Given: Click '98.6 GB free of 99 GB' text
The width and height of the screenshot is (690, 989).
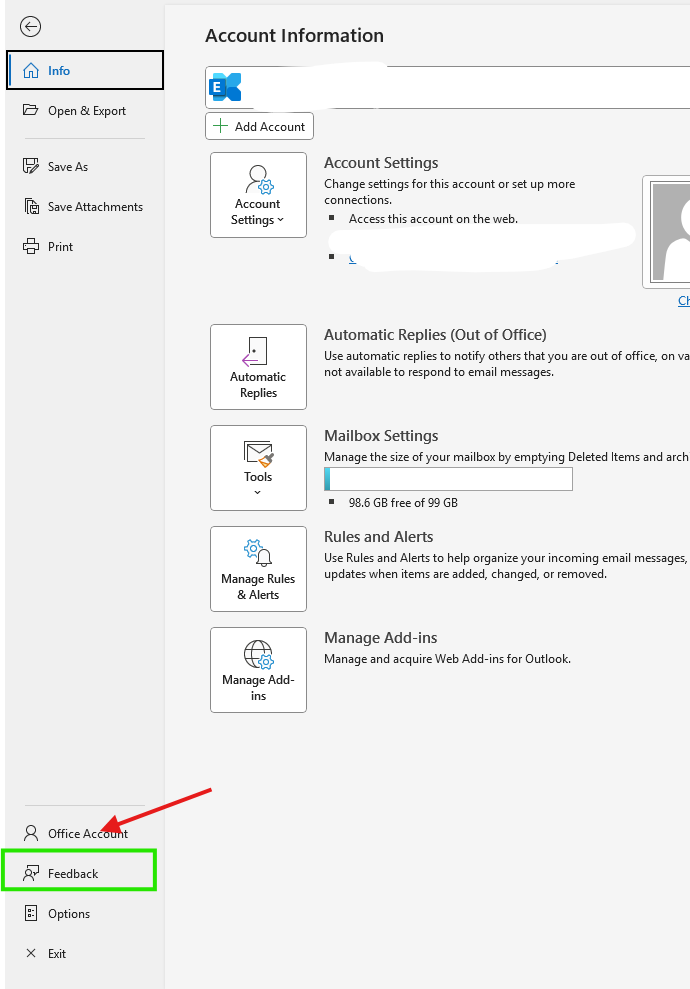Looking at the screenshot, I should 403,503.
